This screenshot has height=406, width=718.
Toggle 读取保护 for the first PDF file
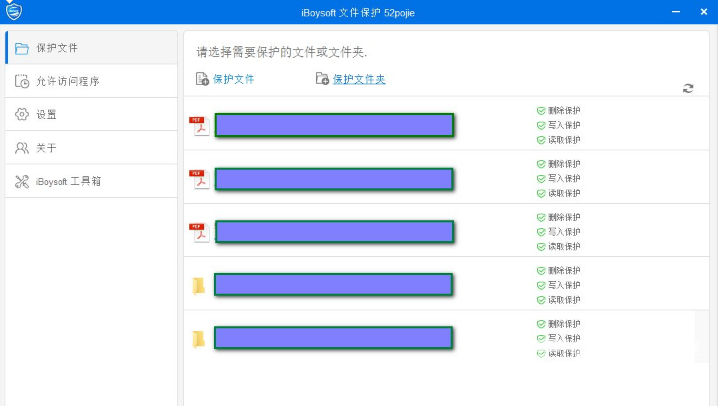[x=541, y=140]
